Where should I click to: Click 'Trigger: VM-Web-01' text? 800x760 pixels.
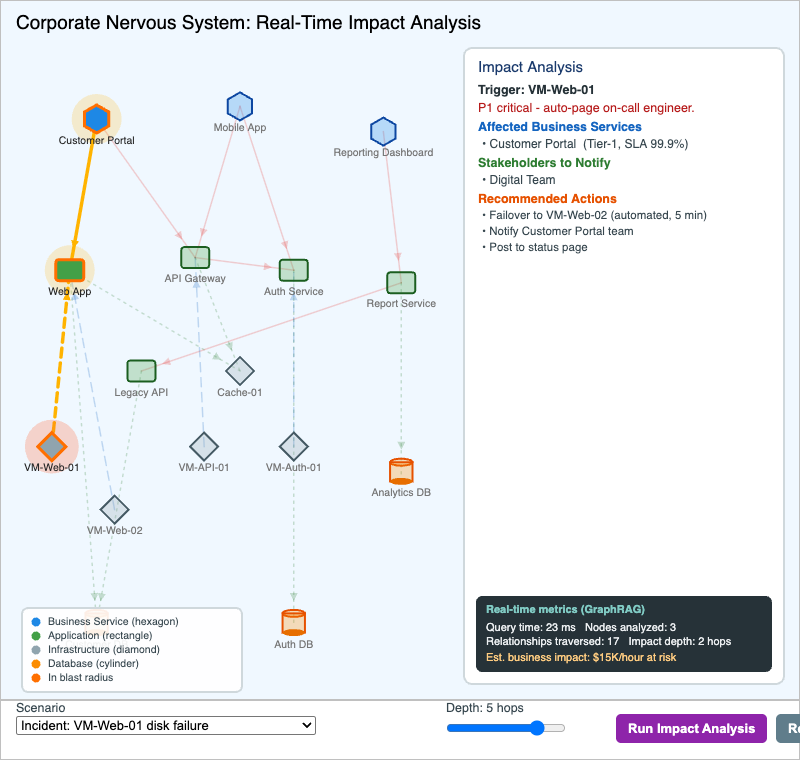click(536, 90)
